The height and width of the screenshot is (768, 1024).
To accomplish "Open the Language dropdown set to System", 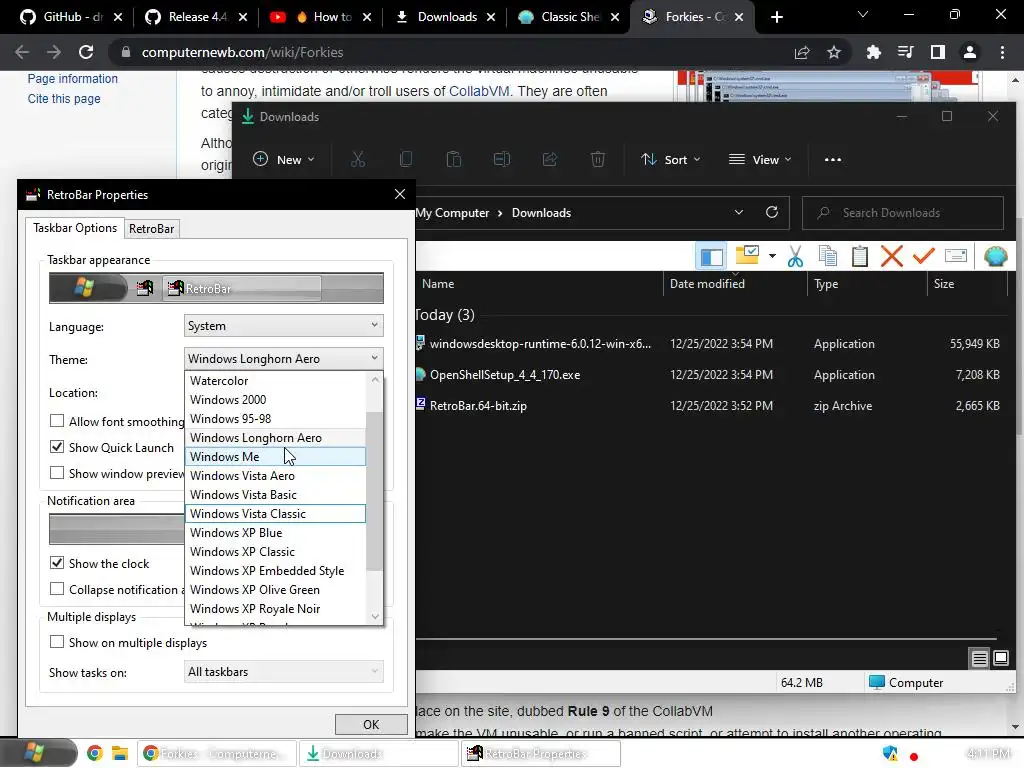I will [283, 325].
